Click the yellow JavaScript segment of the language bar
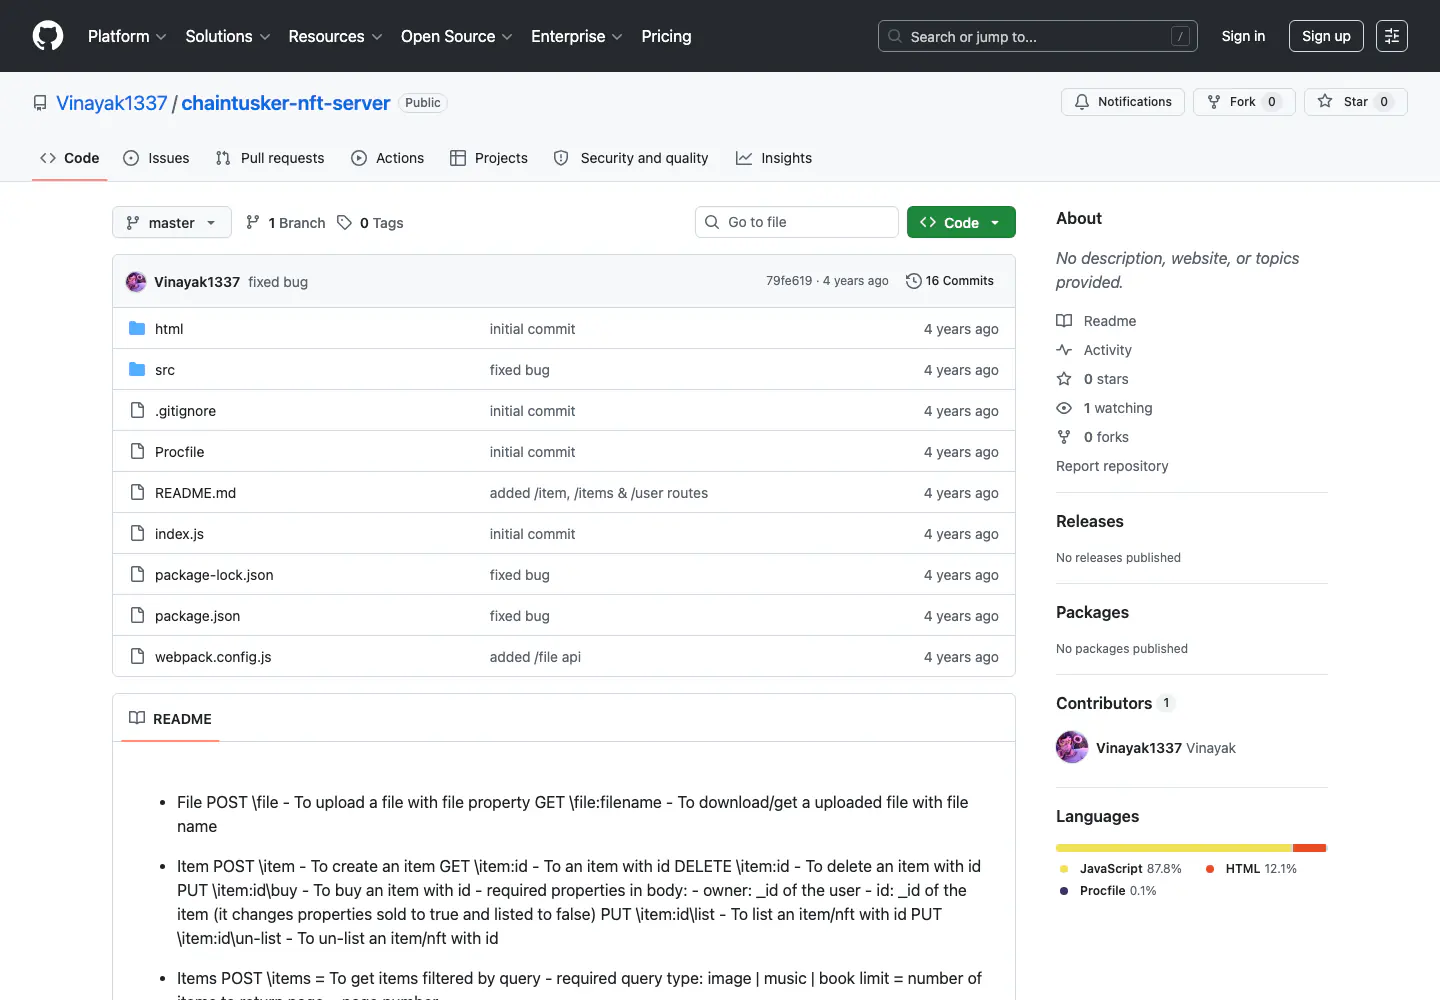This screenshot has height=1000, width=1440. coord(1174,848)
